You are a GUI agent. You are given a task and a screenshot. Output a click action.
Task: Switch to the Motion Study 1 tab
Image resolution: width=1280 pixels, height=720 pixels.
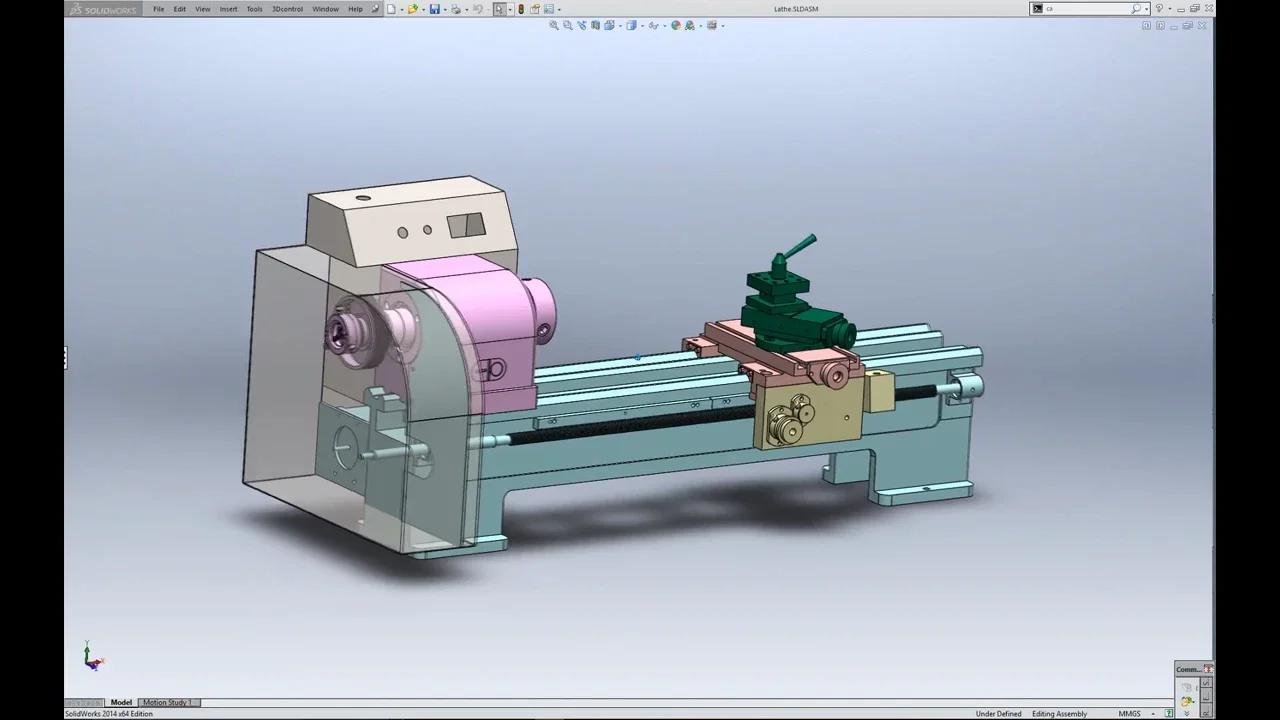coord(167,702)
